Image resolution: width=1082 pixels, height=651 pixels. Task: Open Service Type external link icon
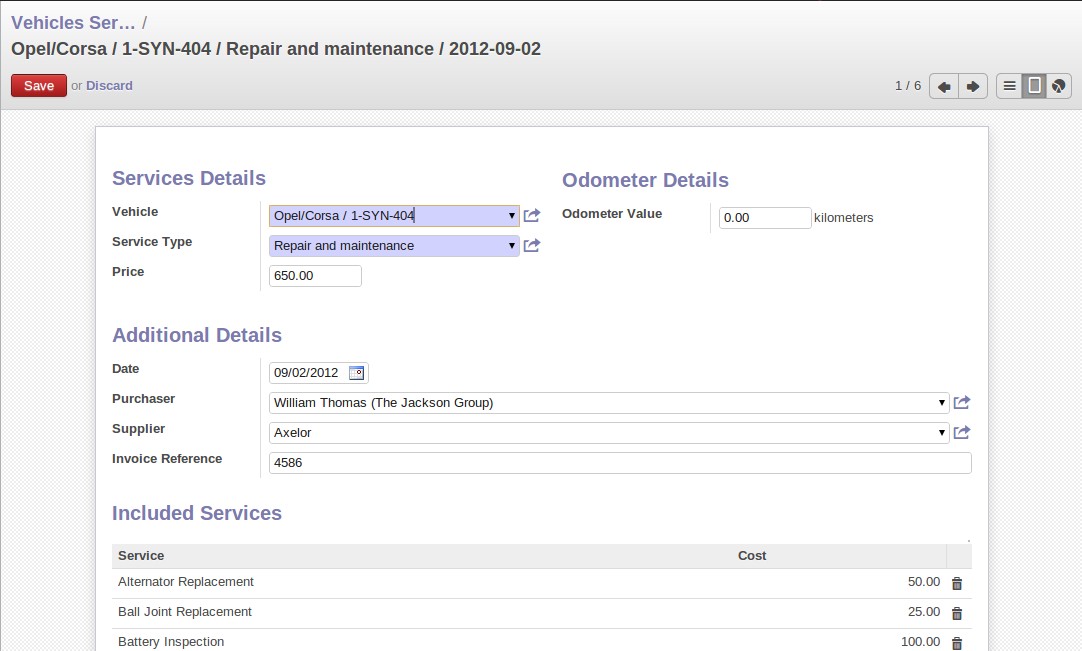531,245
